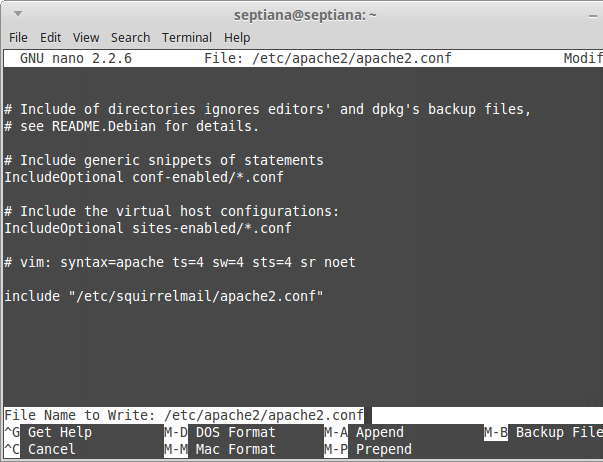Image resolution: width=603 pixels, height=462 pixels.
Task: Click the vim syntax comment line
Action: 180,262
